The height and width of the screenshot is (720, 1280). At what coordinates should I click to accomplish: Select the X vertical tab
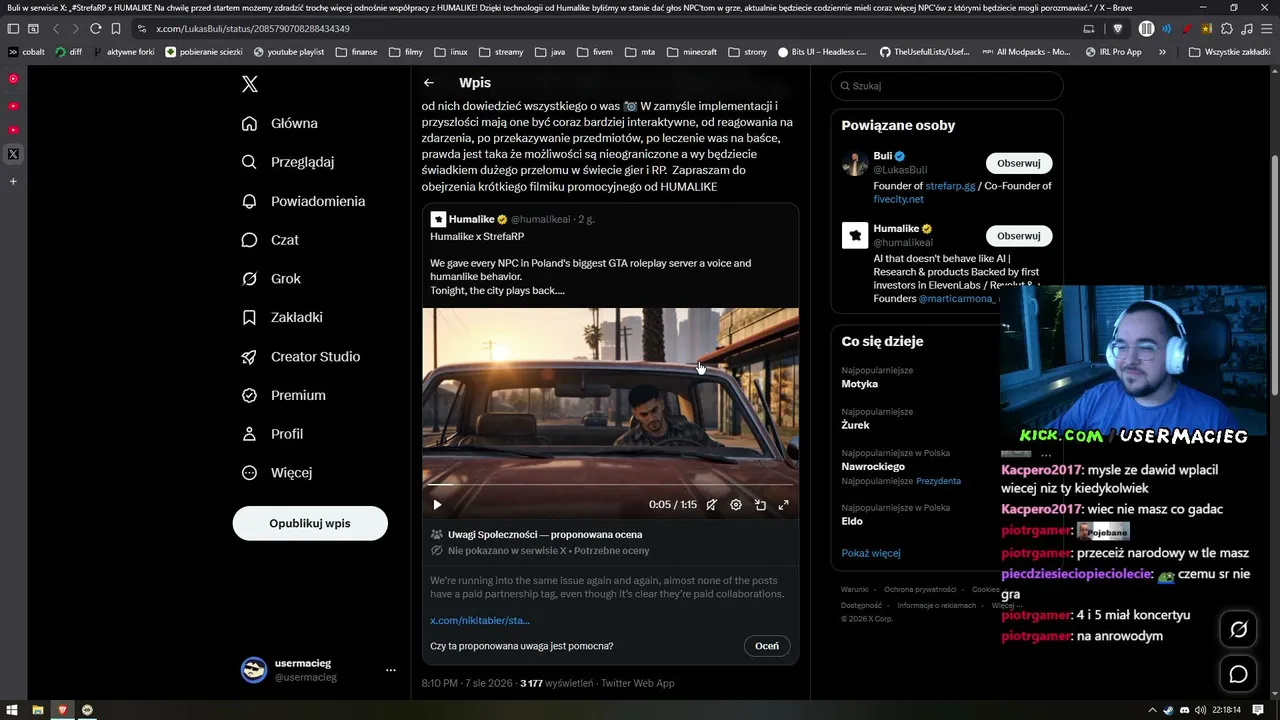(13, 154)
